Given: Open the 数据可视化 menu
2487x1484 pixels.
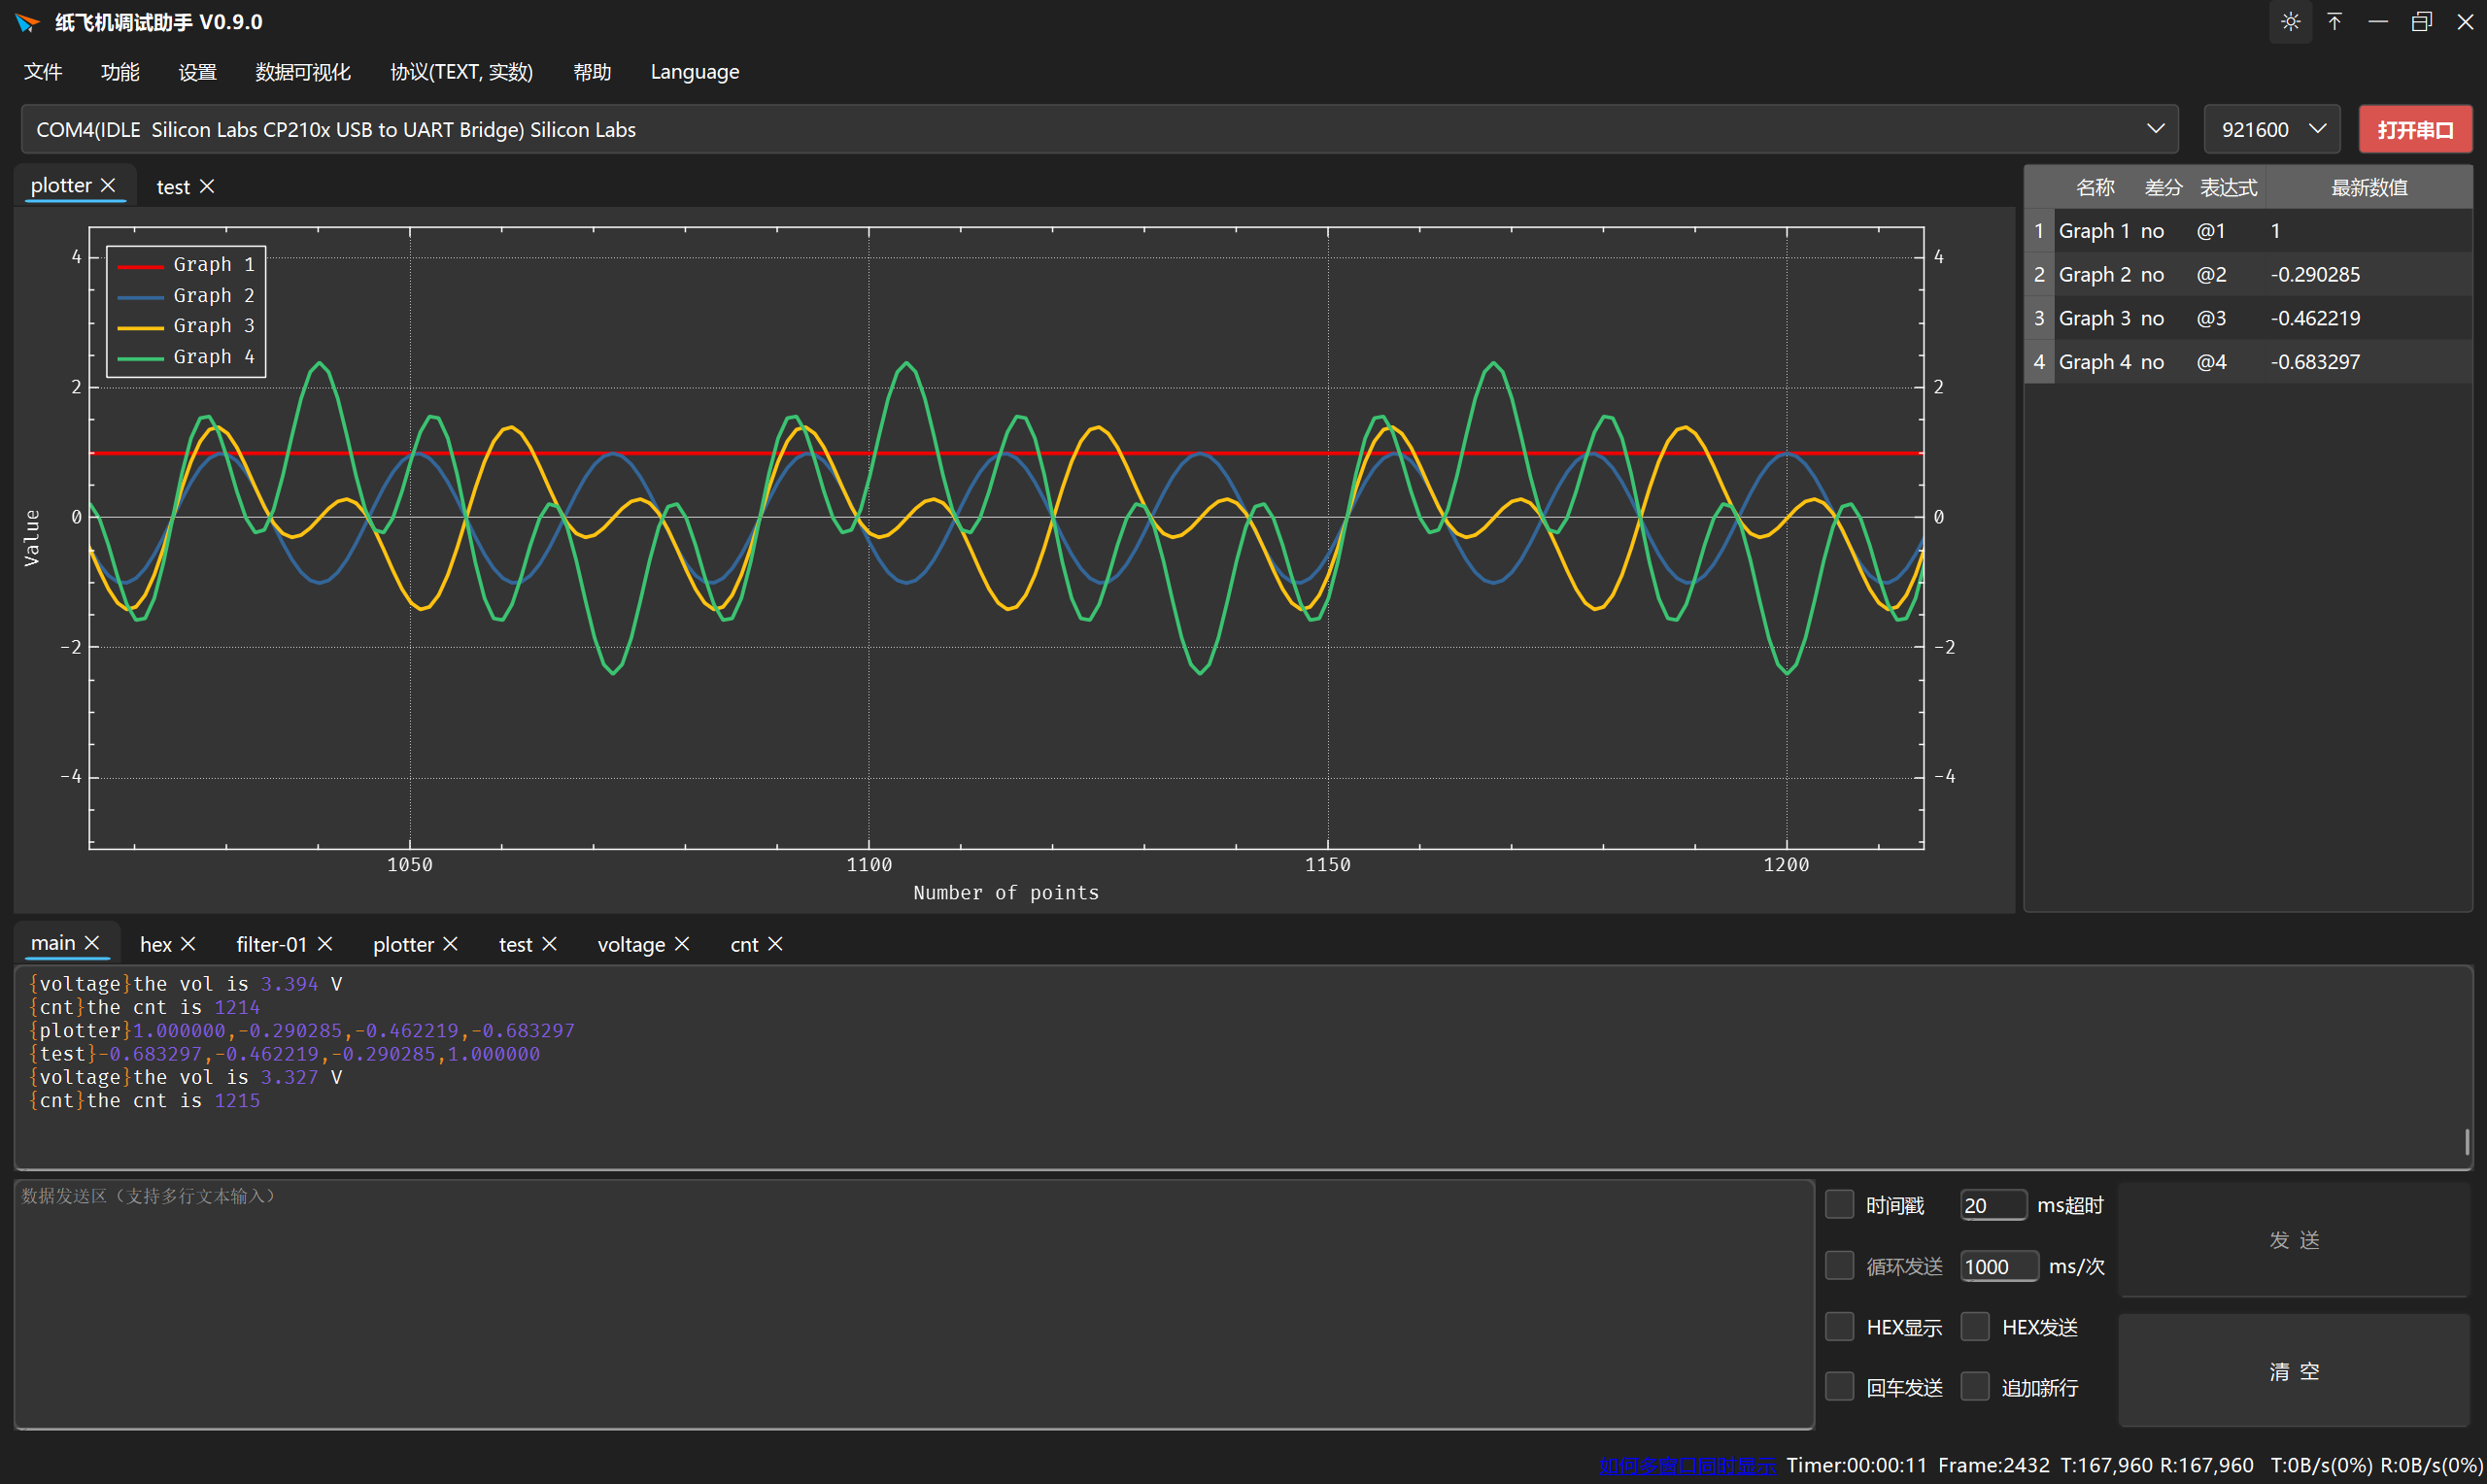Looking at the screenshot, I should tap(302, 72).
